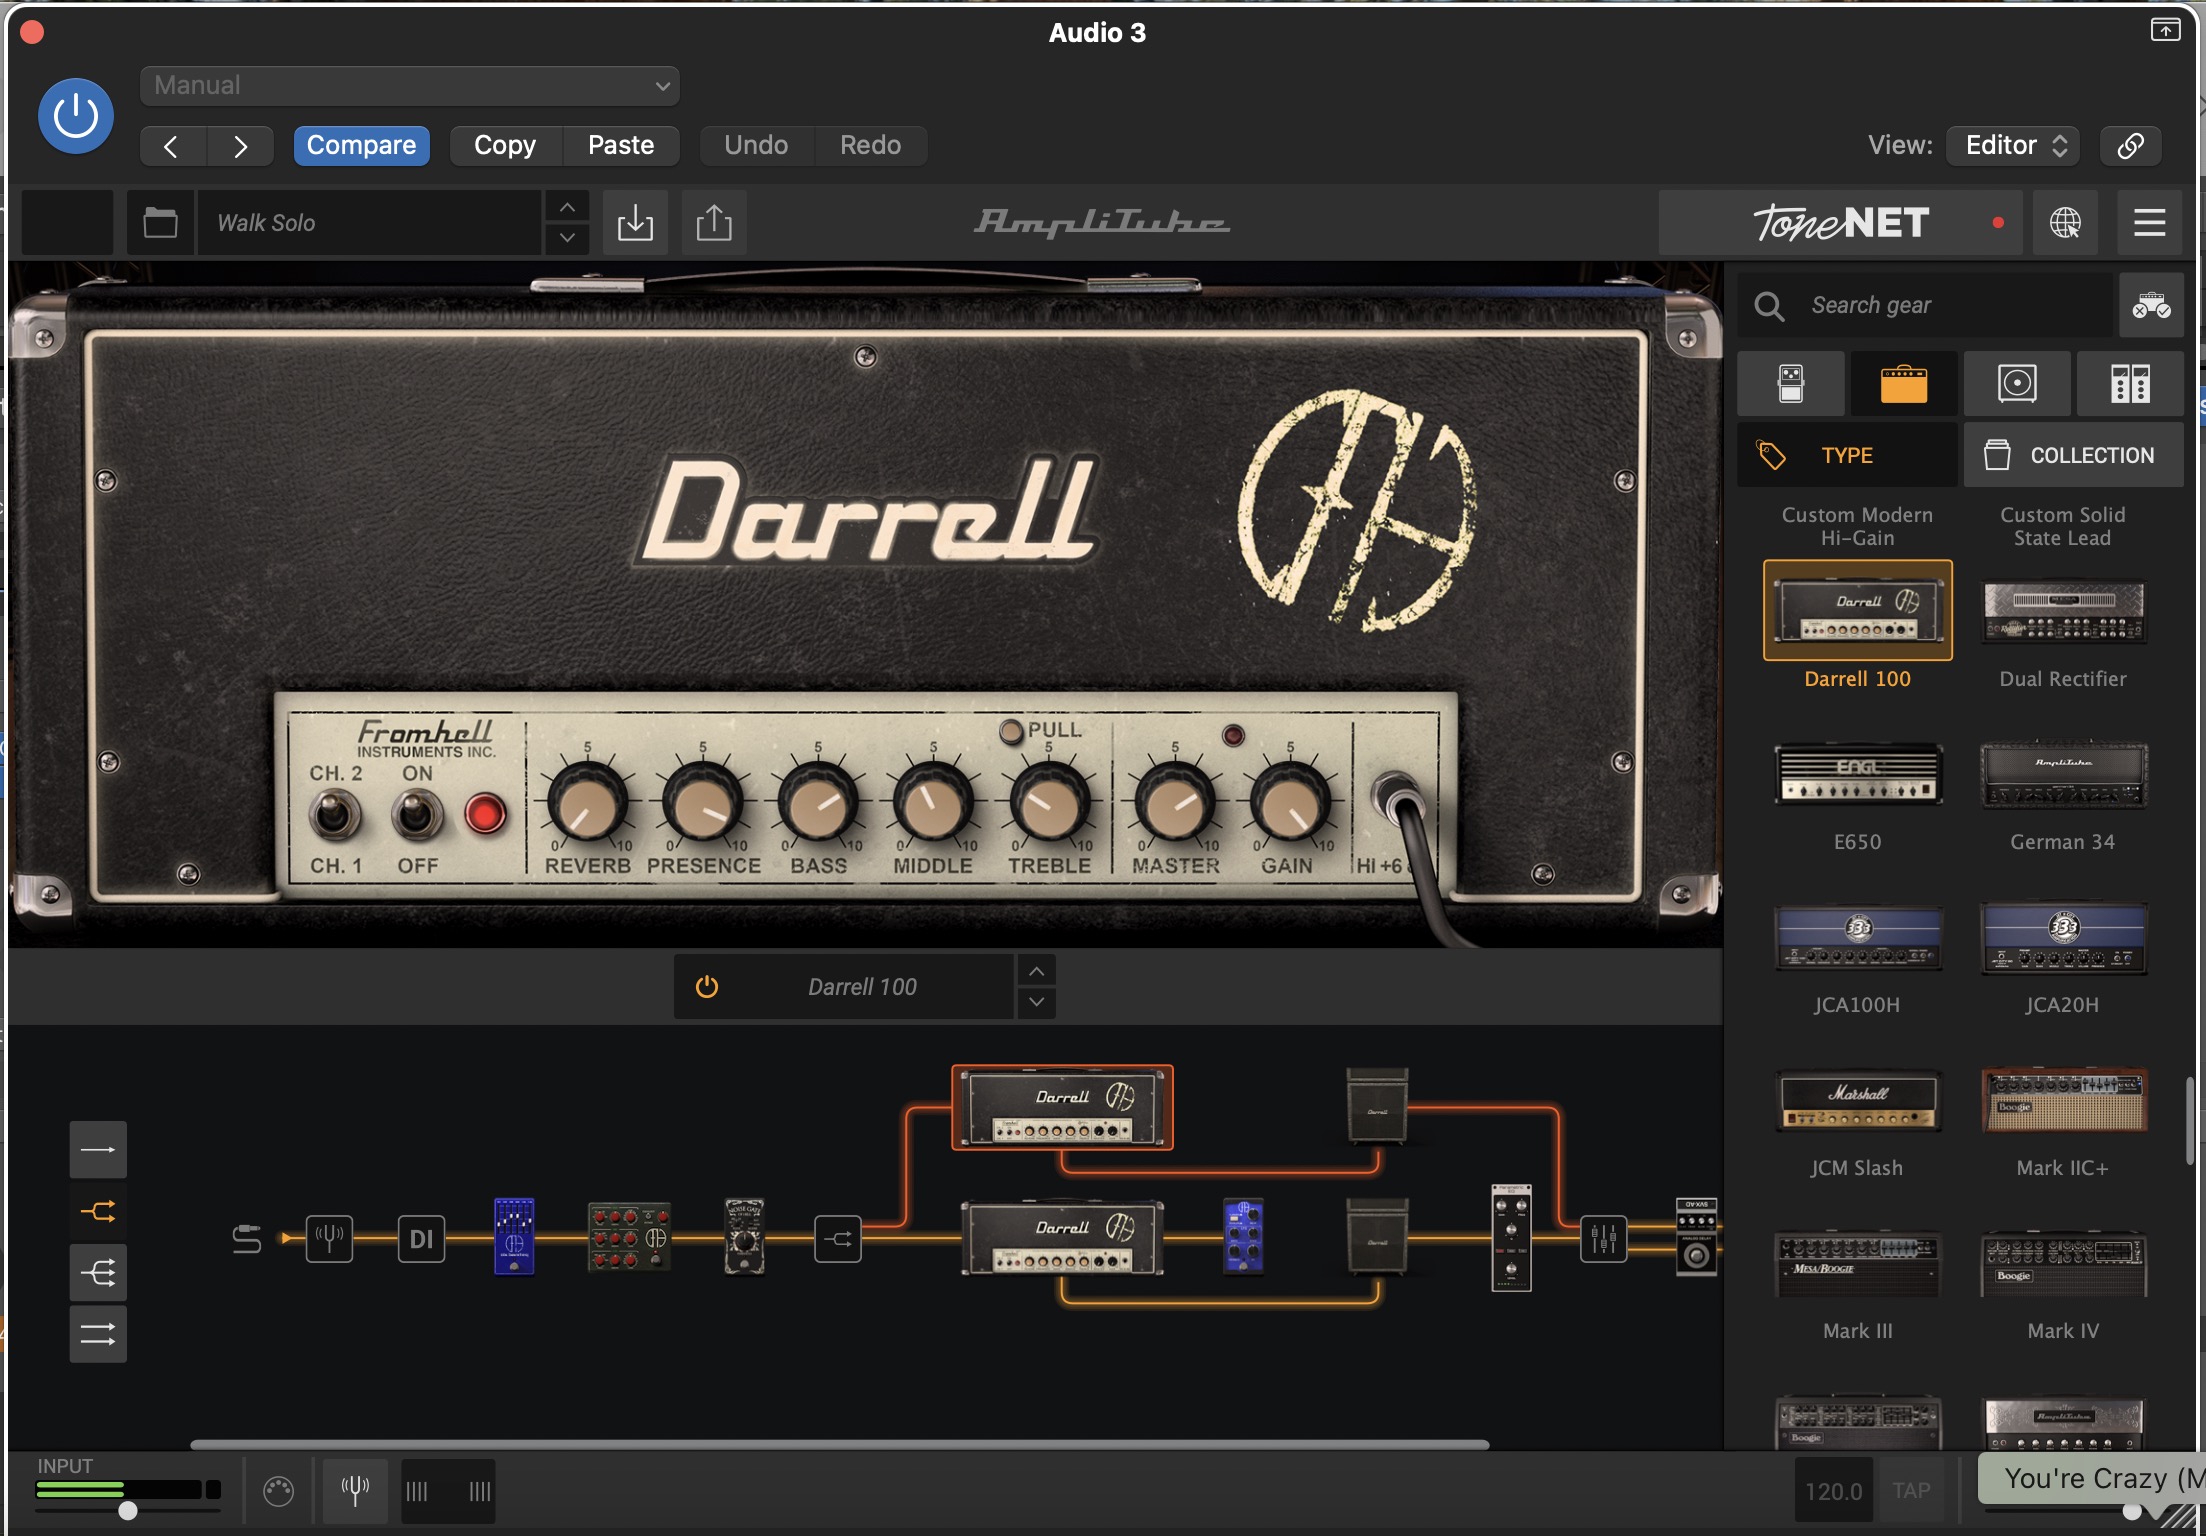Select the Dual Rectifier amp thumbnail
This screenshot has height=1536, width=2206.
point(2063,611)
